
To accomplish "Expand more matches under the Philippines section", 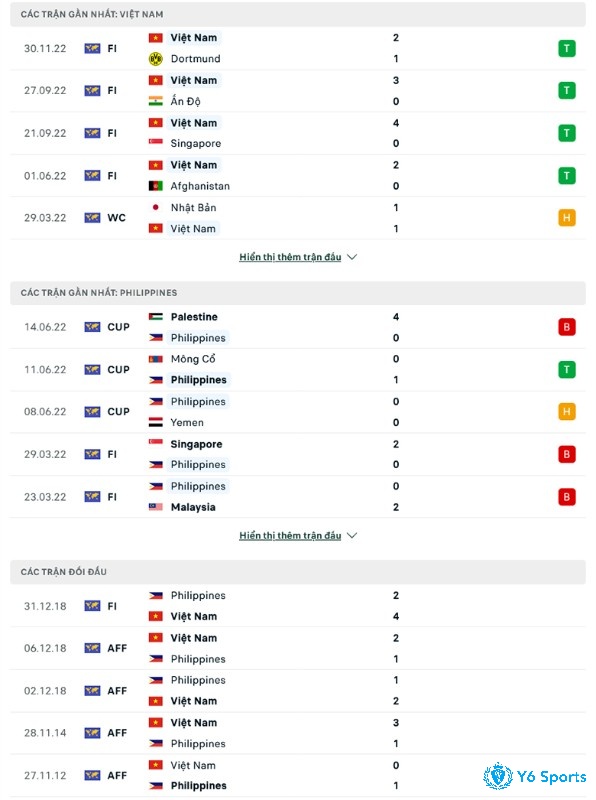I will 290,535.
